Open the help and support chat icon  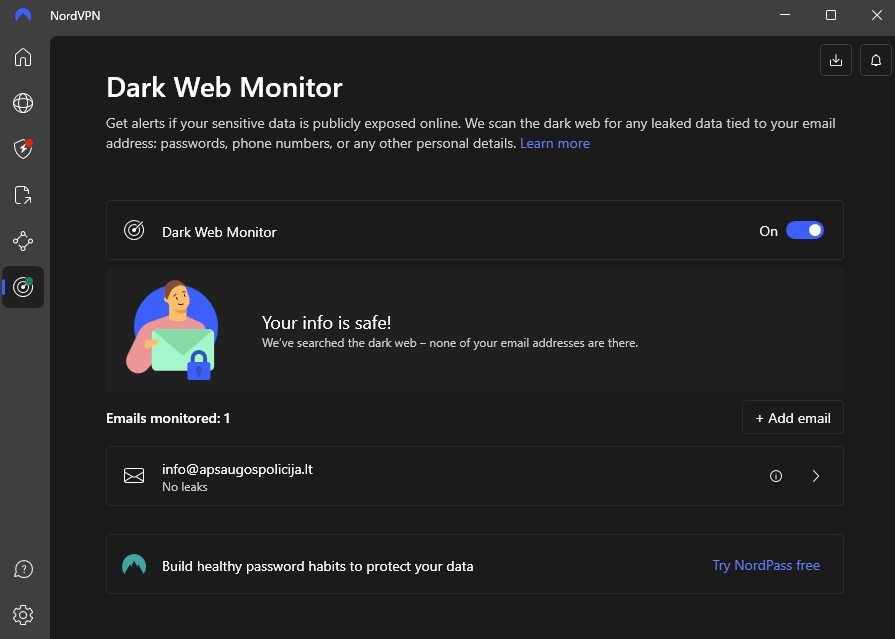23,569
